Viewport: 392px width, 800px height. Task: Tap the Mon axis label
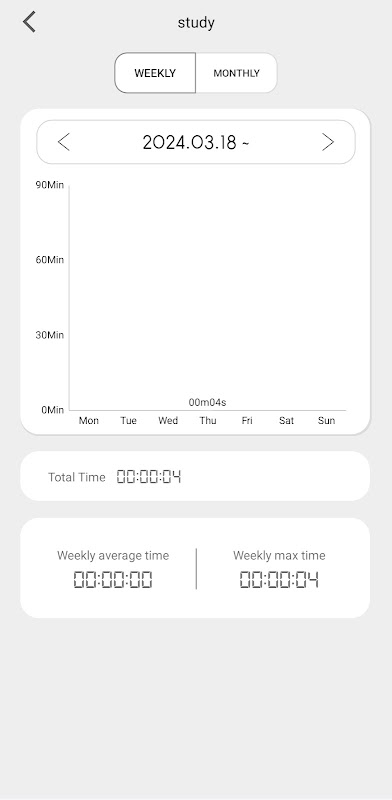[x=89, y=420]
